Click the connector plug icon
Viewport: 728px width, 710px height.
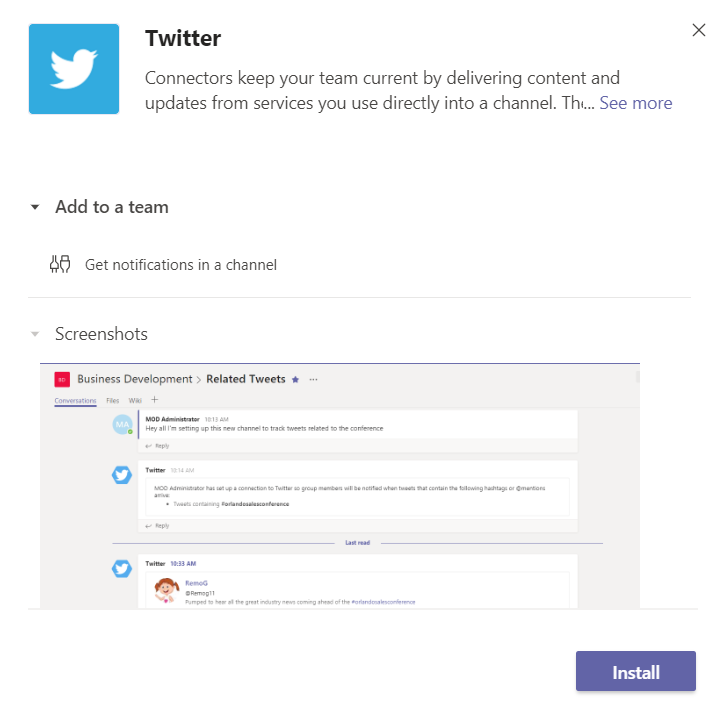(60, 265)
